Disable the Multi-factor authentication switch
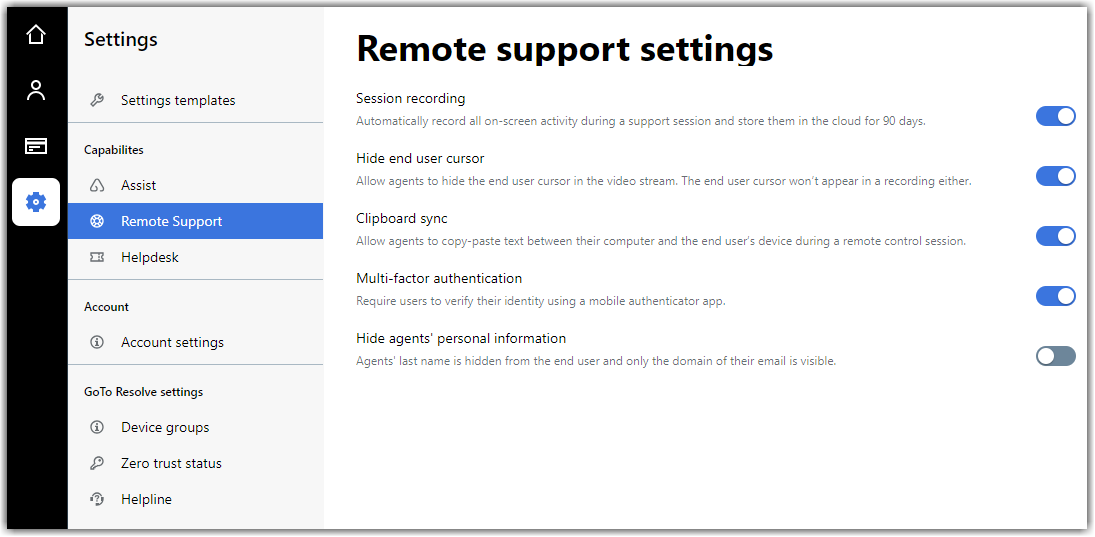 tap(1055, 296)
